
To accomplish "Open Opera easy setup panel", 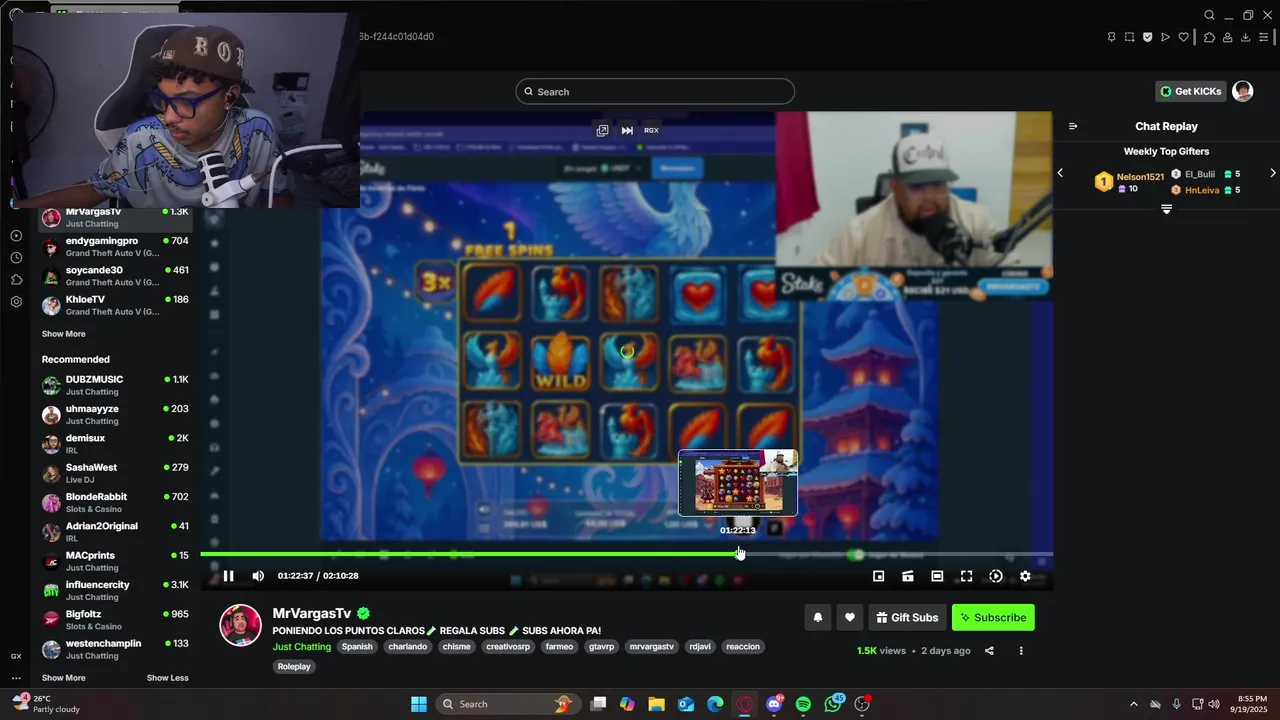I will (1264, 37).
